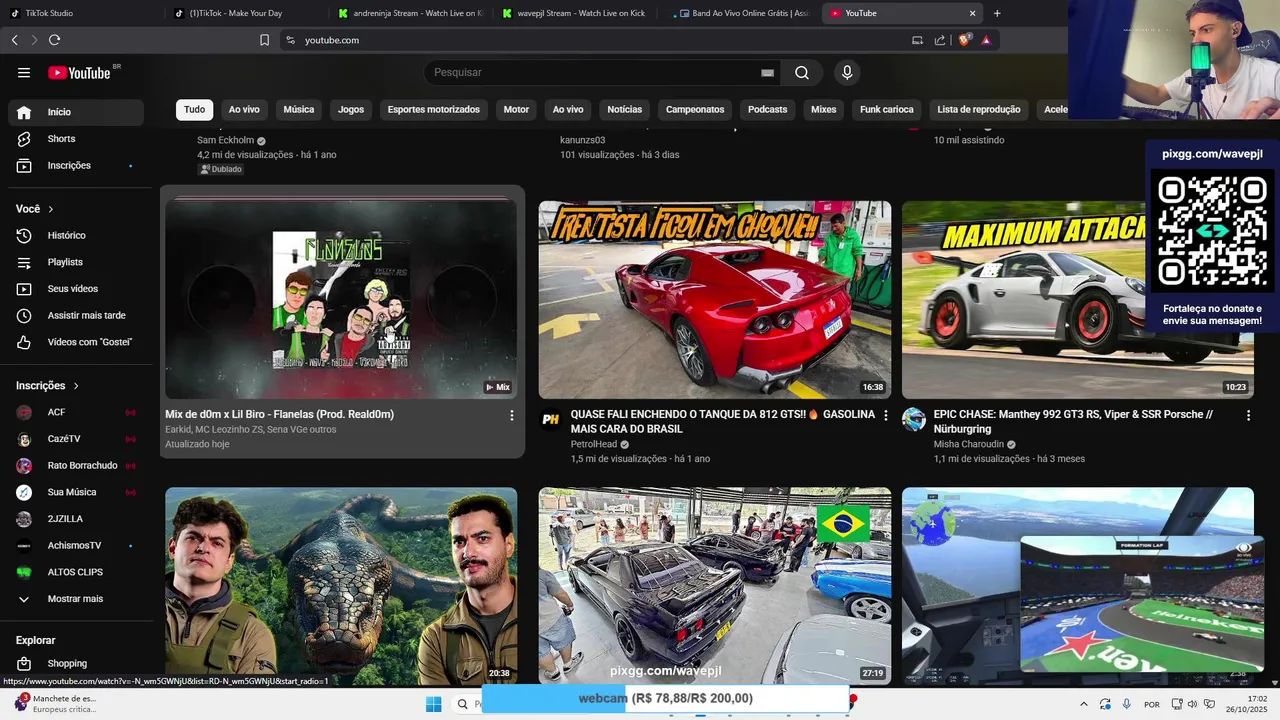Open Playlists in the sidebar
The width and height of the screenshot is (1280, 720).
(x=76, y=262)
